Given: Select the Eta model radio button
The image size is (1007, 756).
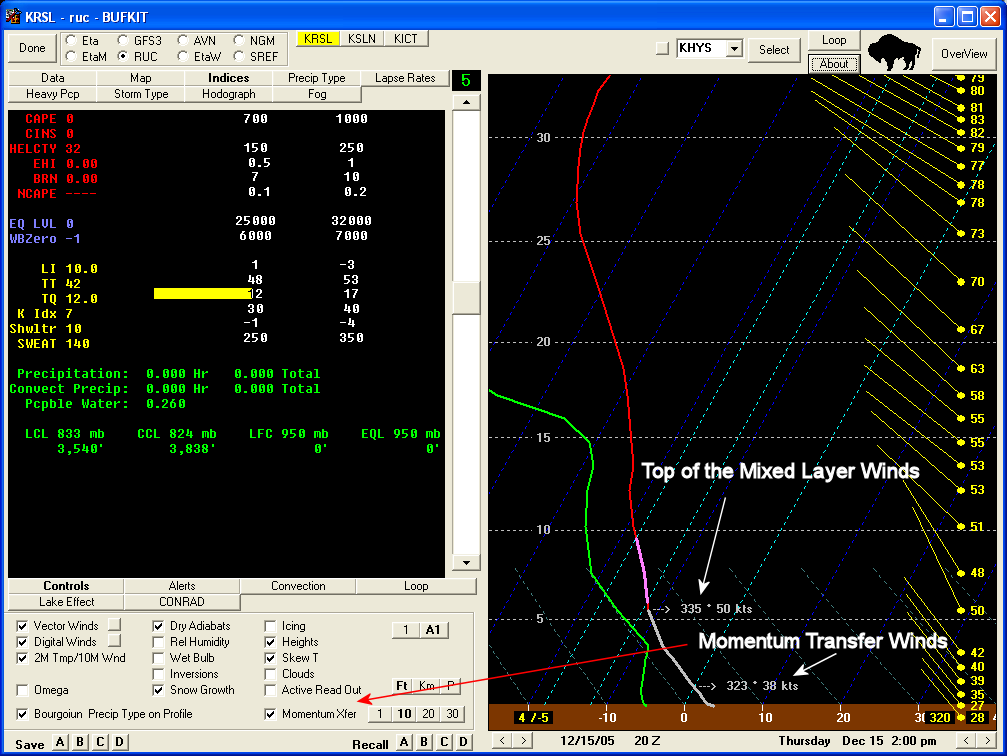Looking at the screenshot, I should coord(71,40).
